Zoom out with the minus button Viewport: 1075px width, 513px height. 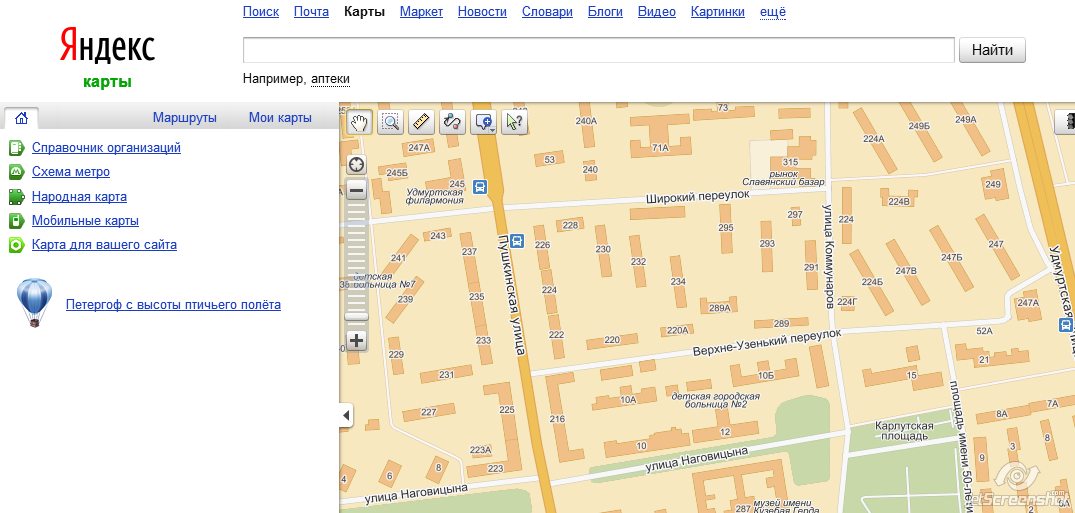(356, 190)
